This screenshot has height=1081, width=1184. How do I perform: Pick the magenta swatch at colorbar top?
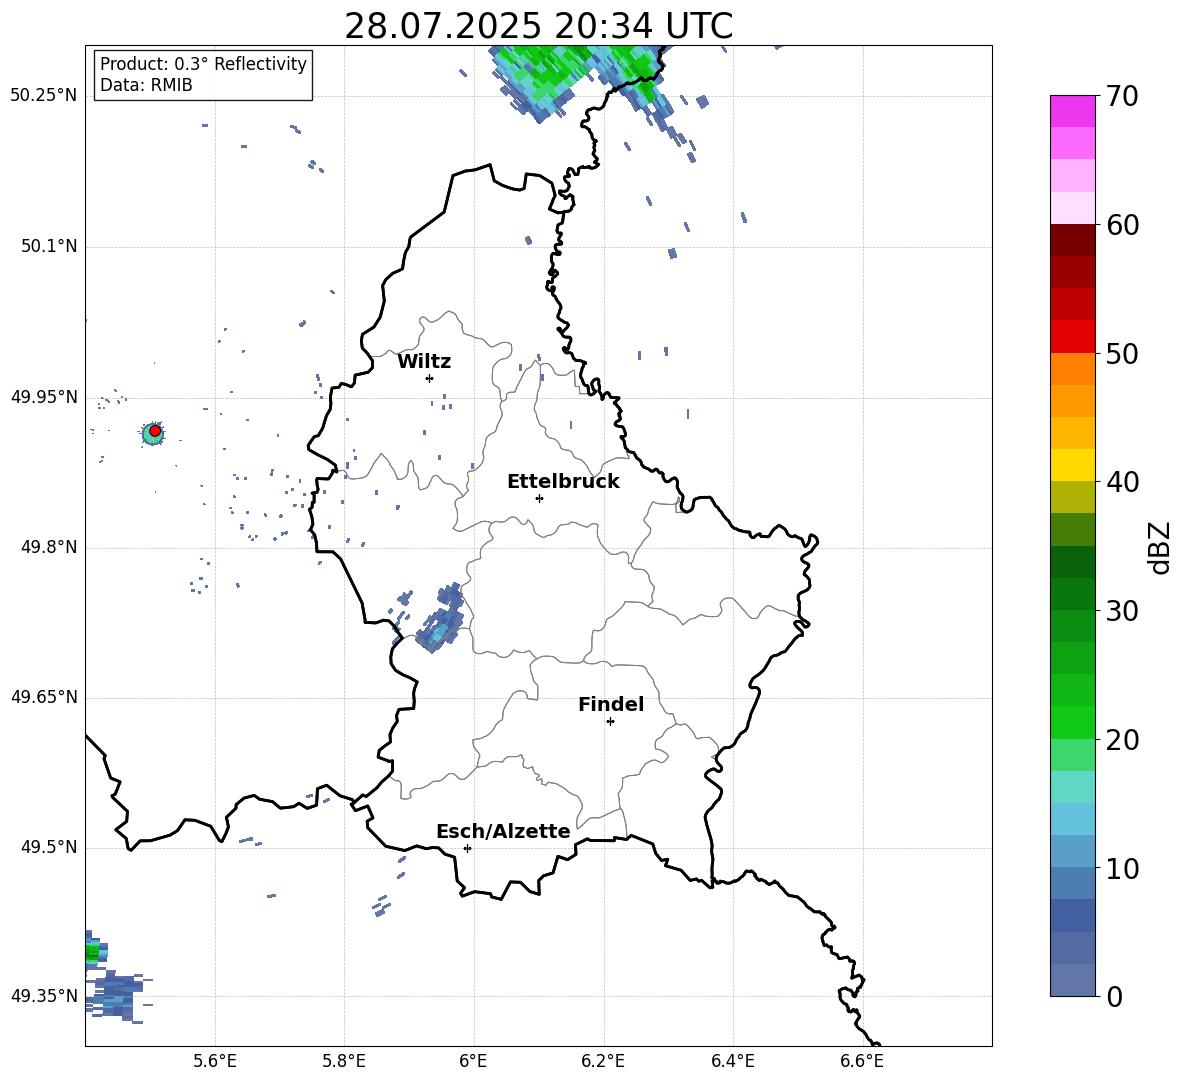coord(1072,111)
